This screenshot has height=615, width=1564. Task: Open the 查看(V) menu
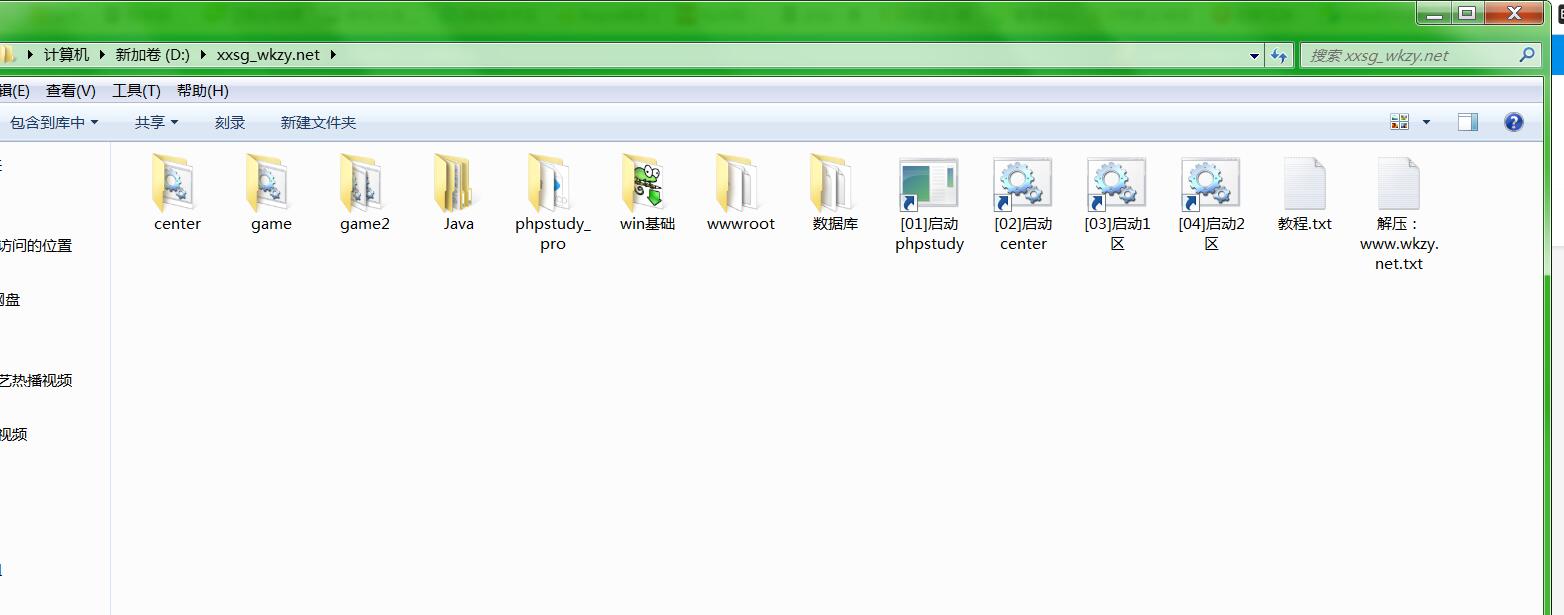(x=71, y=90)
